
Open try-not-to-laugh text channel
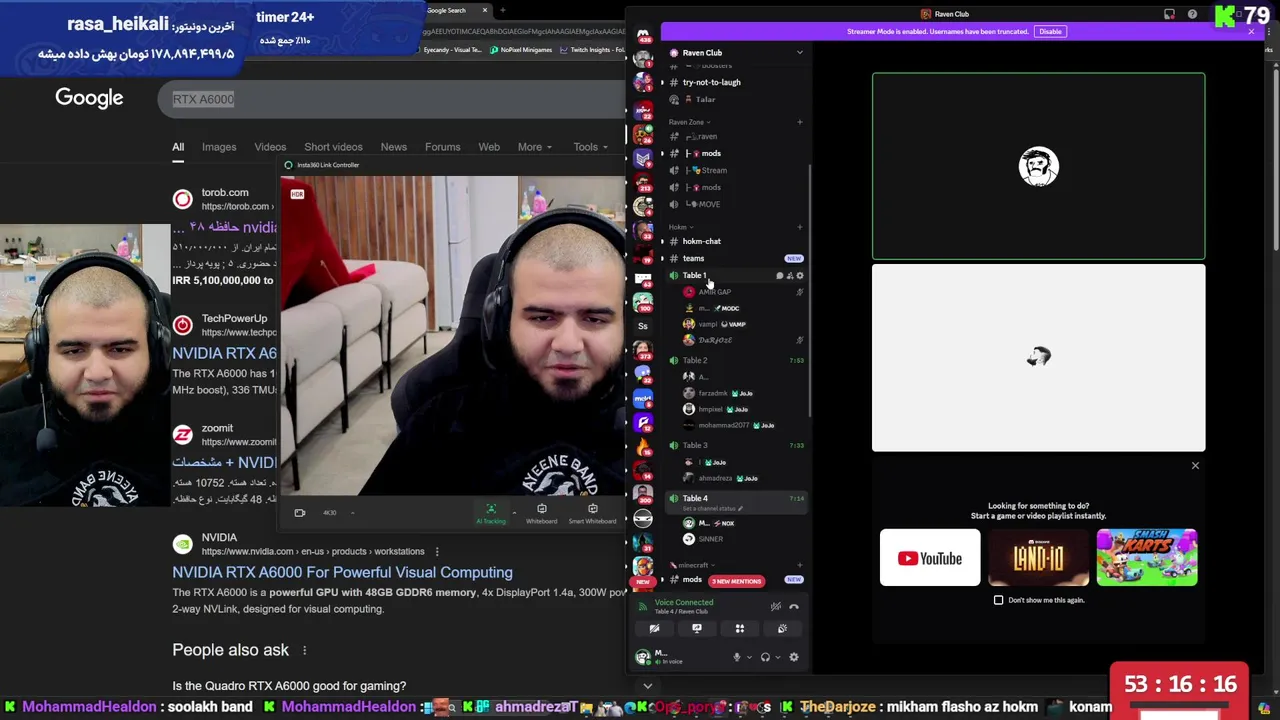[x=736, y=82]
